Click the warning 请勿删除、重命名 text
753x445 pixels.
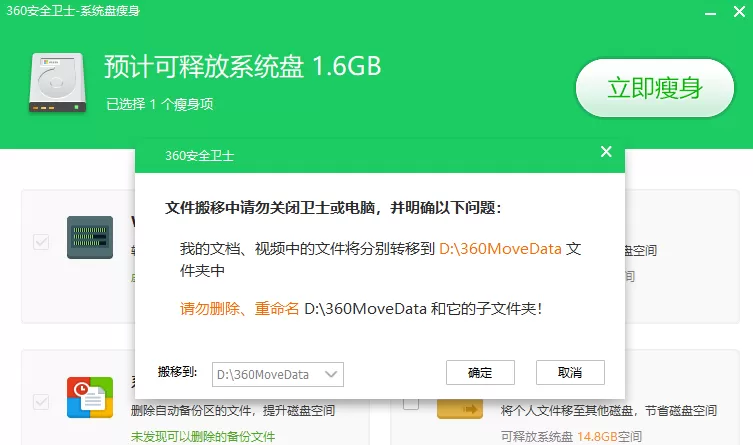tap(240, 309)
